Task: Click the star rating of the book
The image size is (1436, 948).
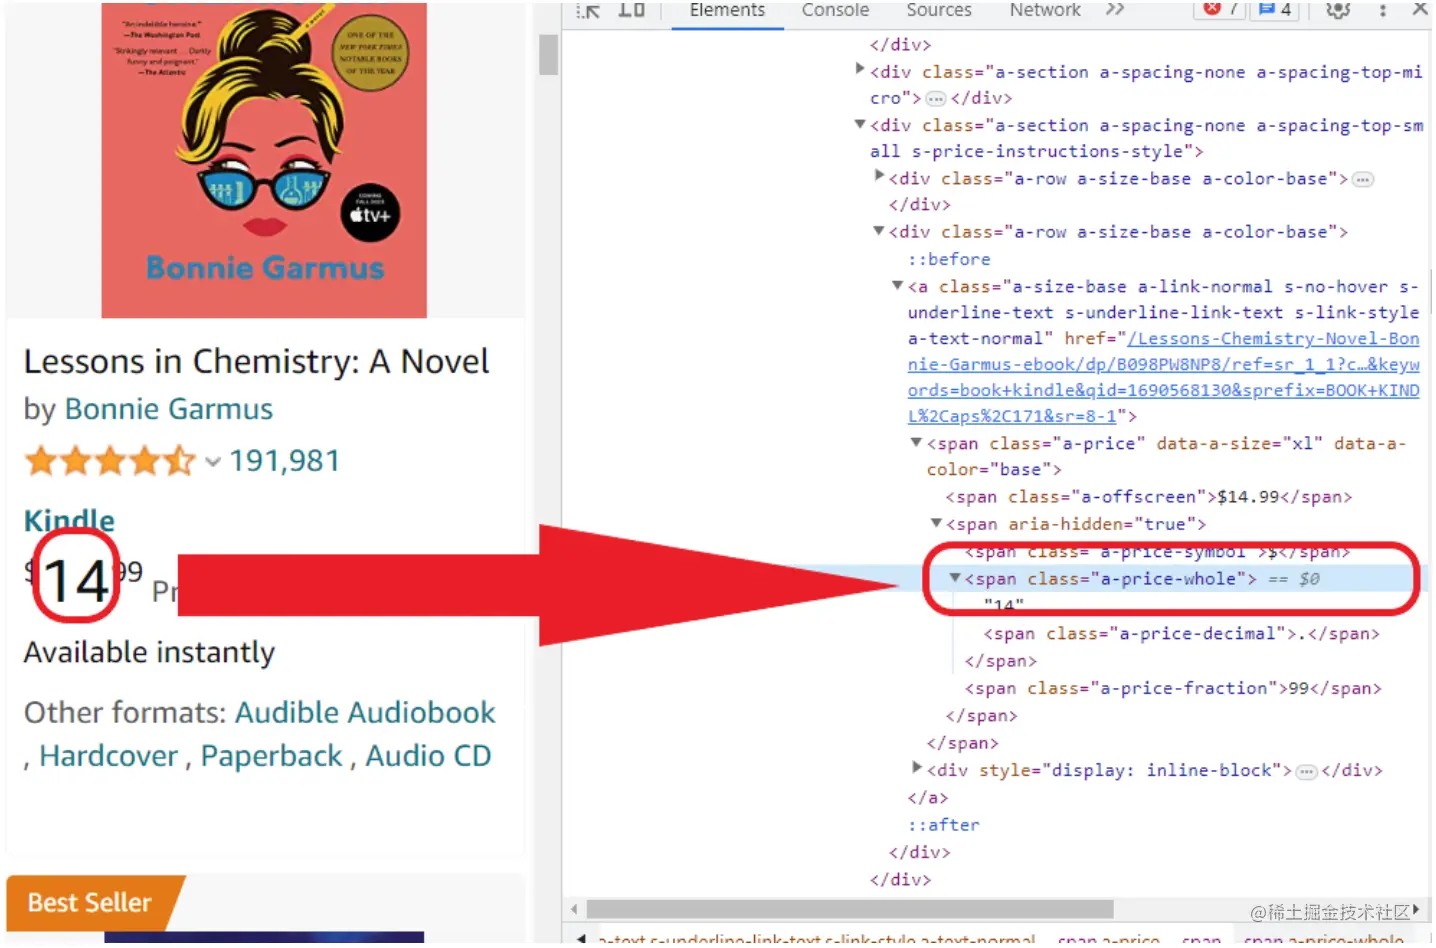Action: tap(110, 461)
